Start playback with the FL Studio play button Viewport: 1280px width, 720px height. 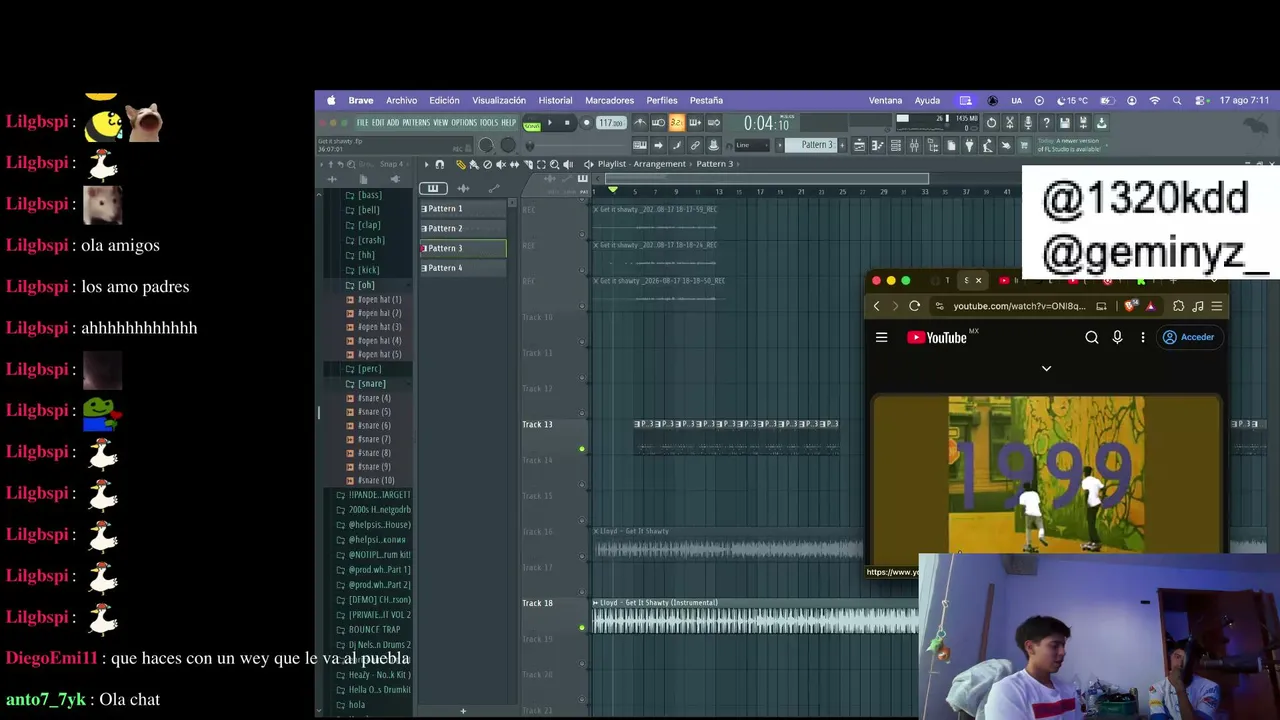click(549, 123)
